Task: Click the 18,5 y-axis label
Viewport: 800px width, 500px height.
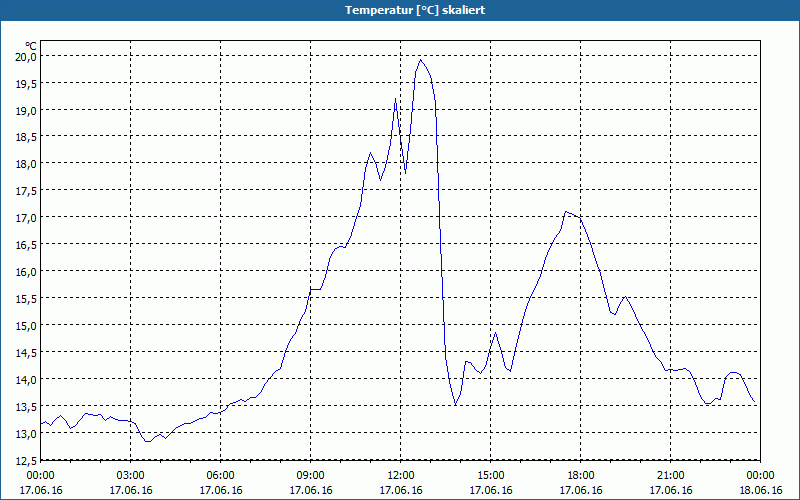Action: 24,137
